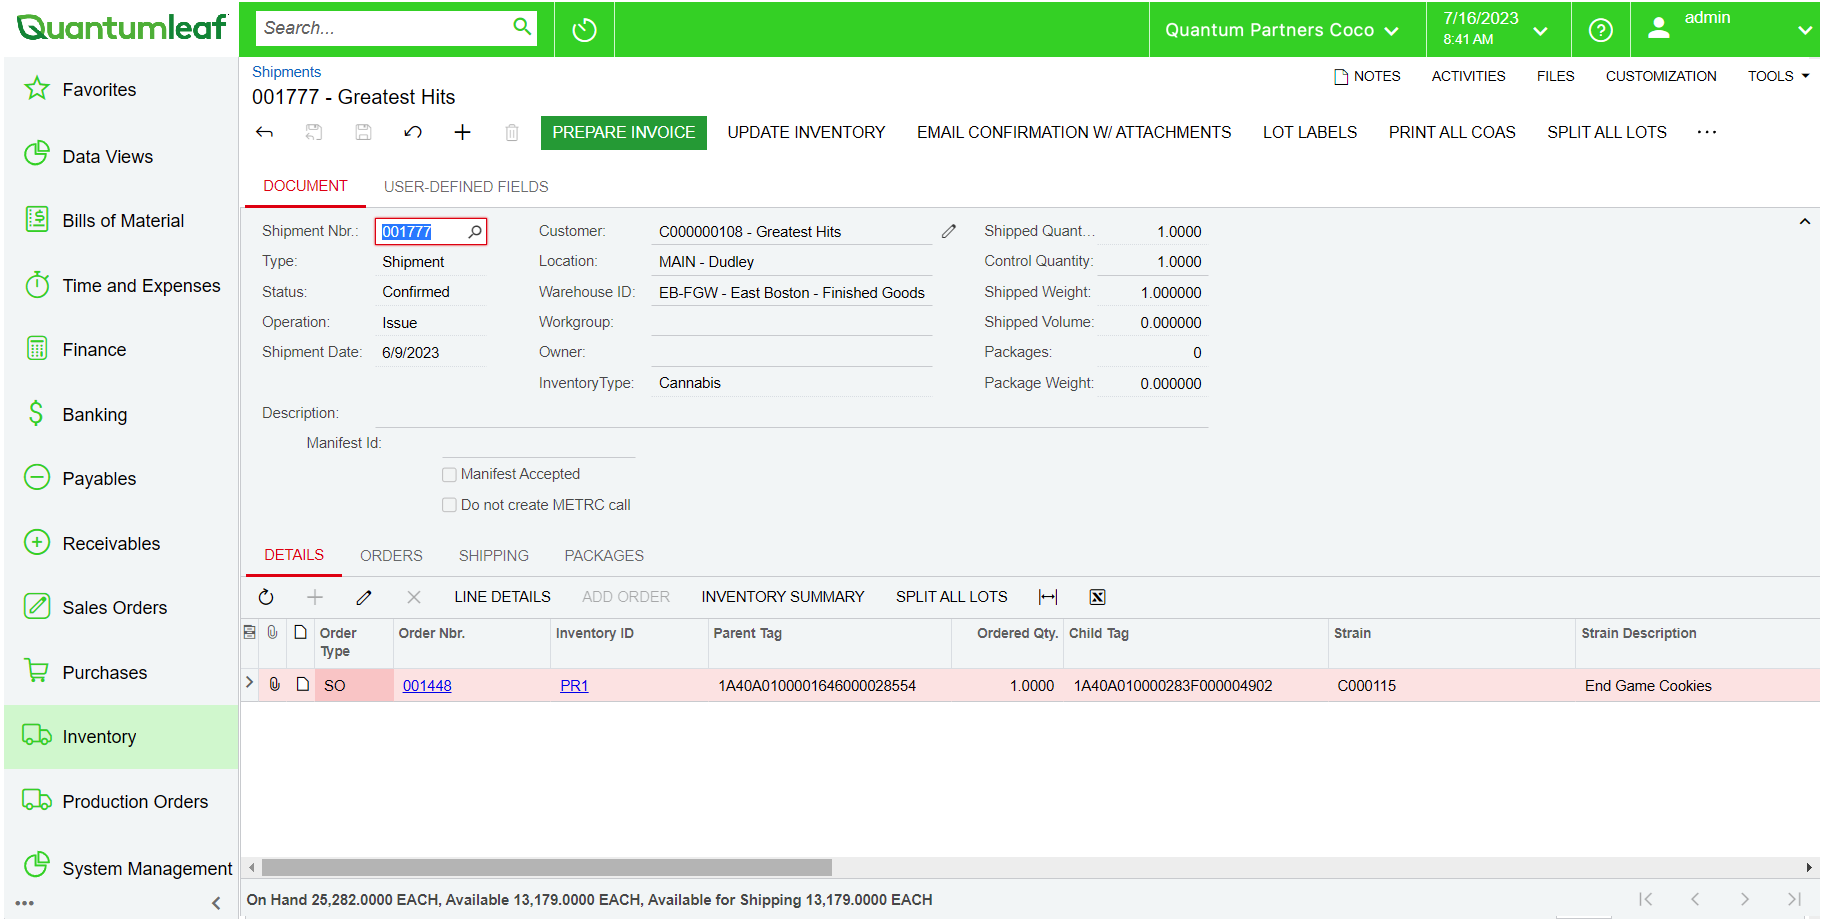Show more sidebar items ellipsis
The height and width of the screenshot is (921, 1822).
click(x=25, y=903)
